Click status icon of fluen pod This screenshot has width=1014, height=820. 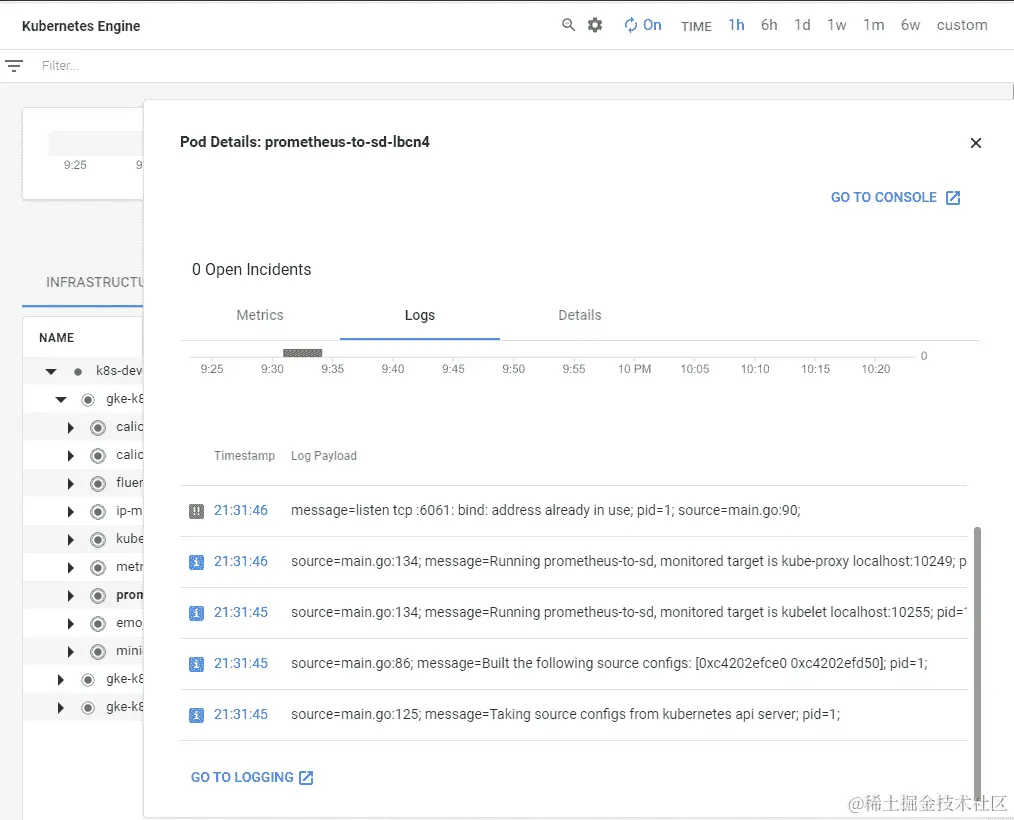pos(98,484)
